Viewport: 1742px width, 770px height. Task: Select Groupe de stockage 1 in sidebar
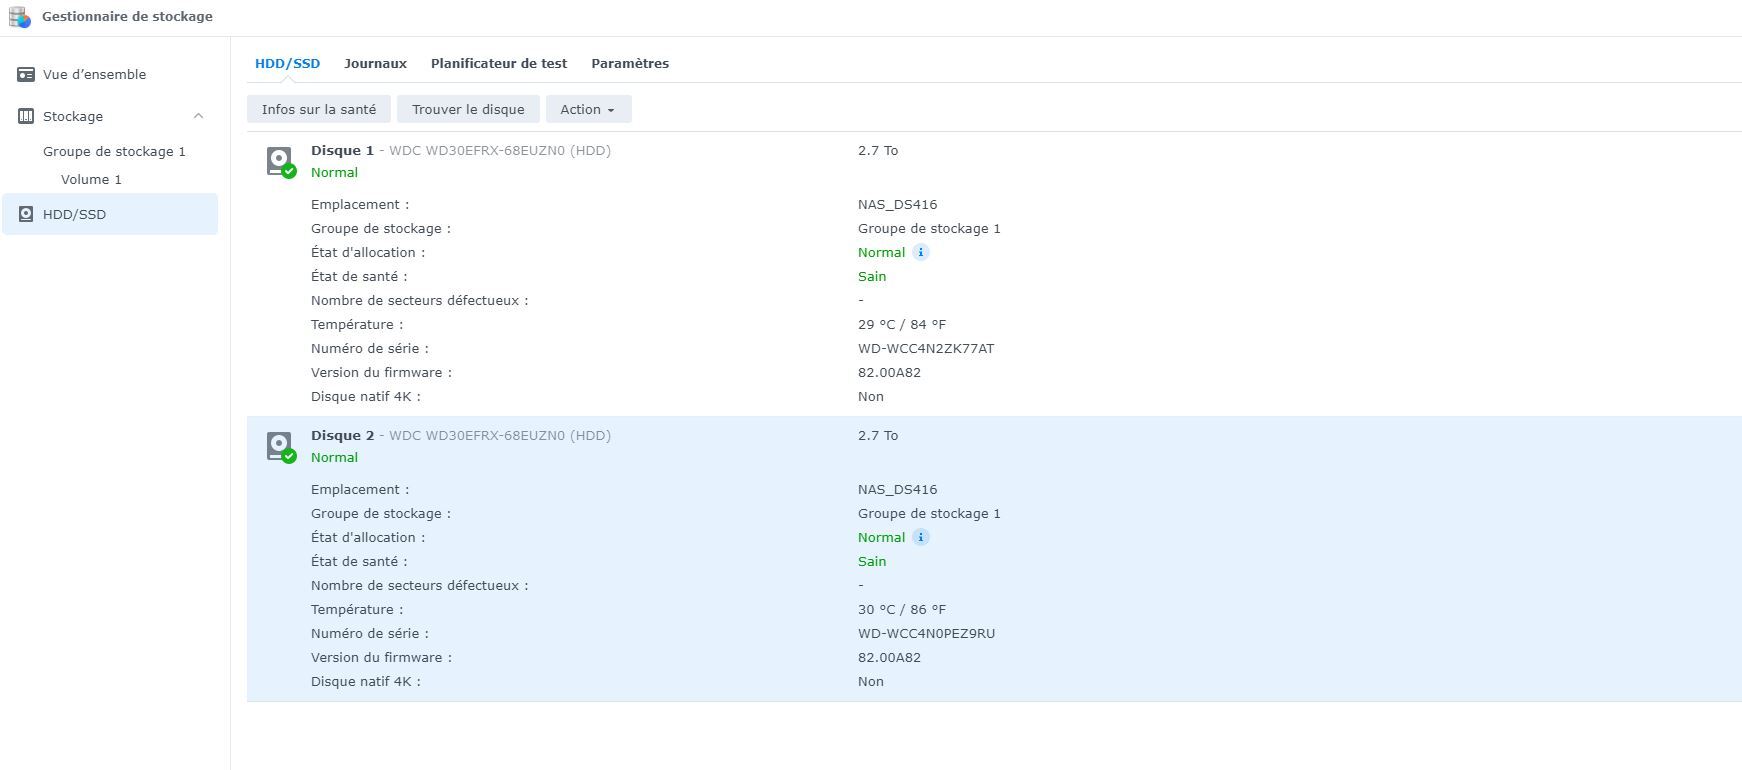coord(114,152)
